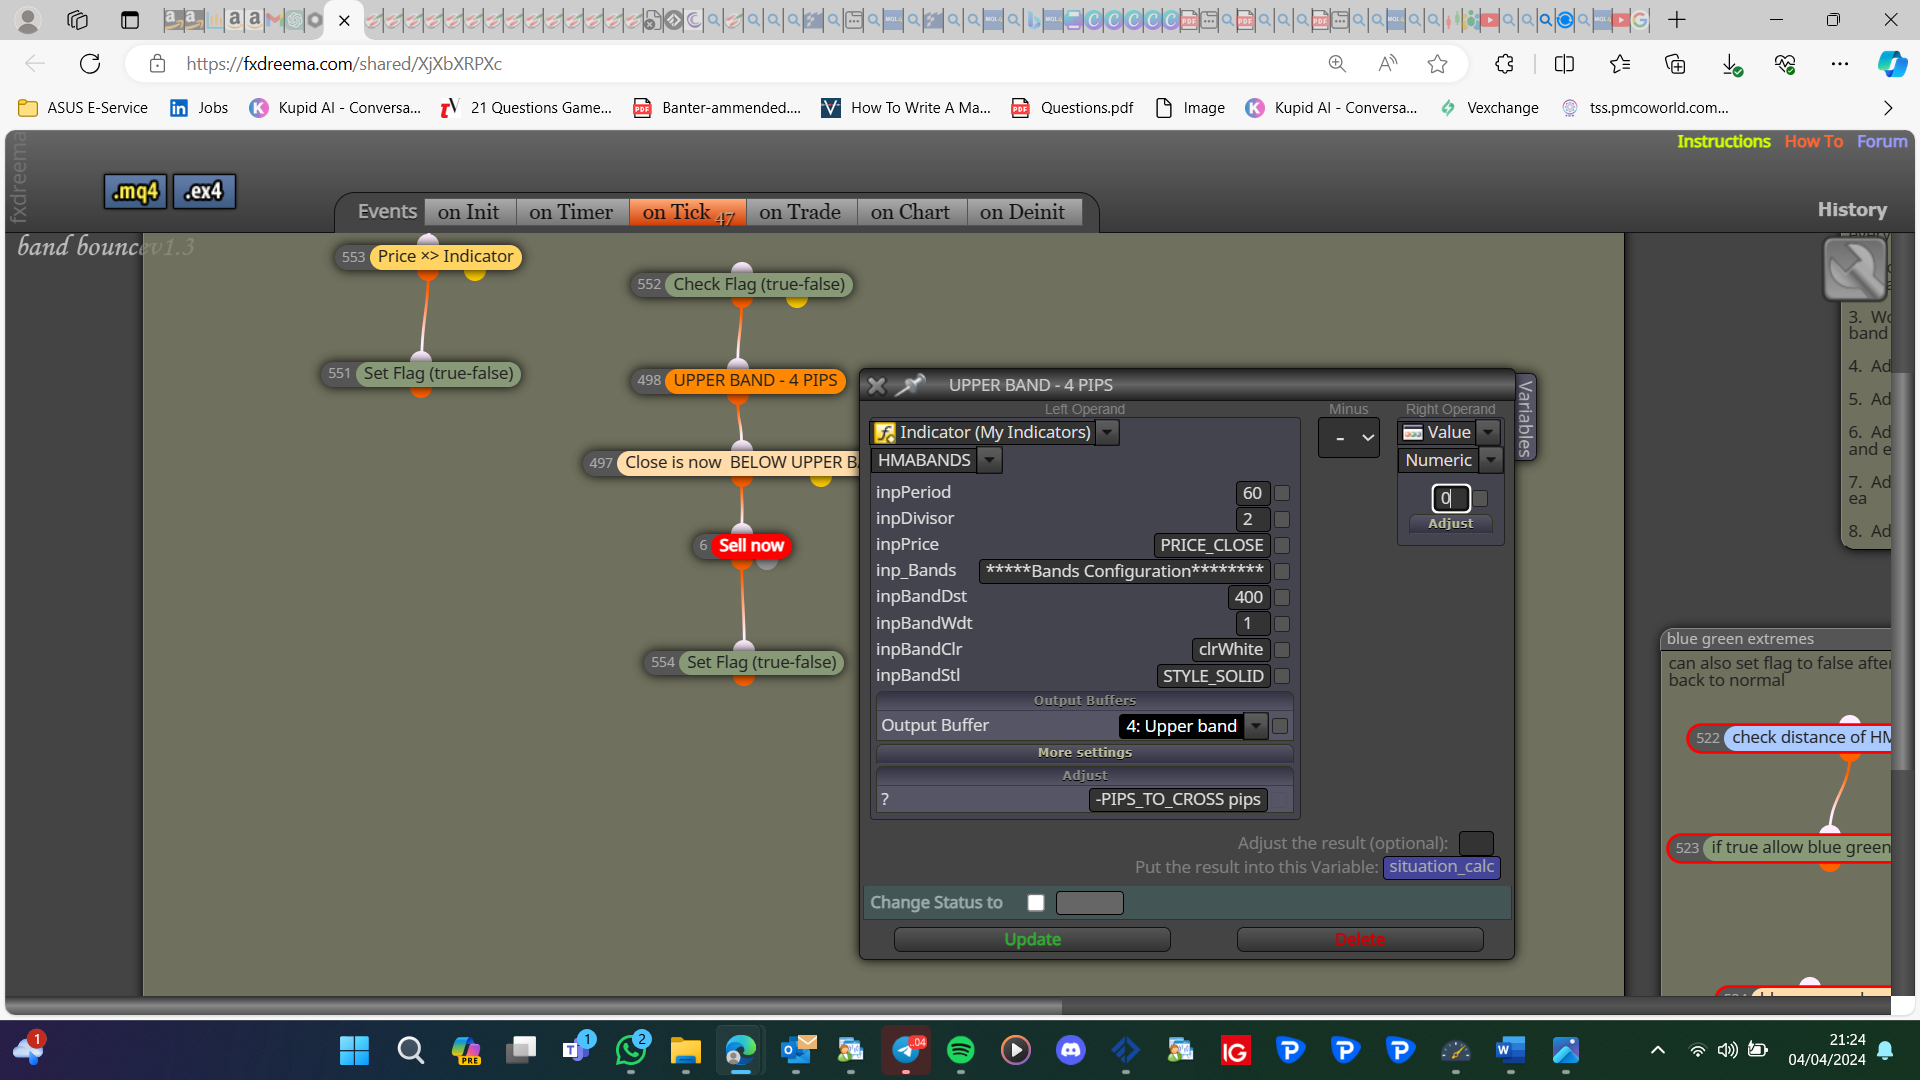Enable the Change Status to checkbox
Image resolution: width=1920 pixels, height=1080 pixels.
[x=1036, y=903]
